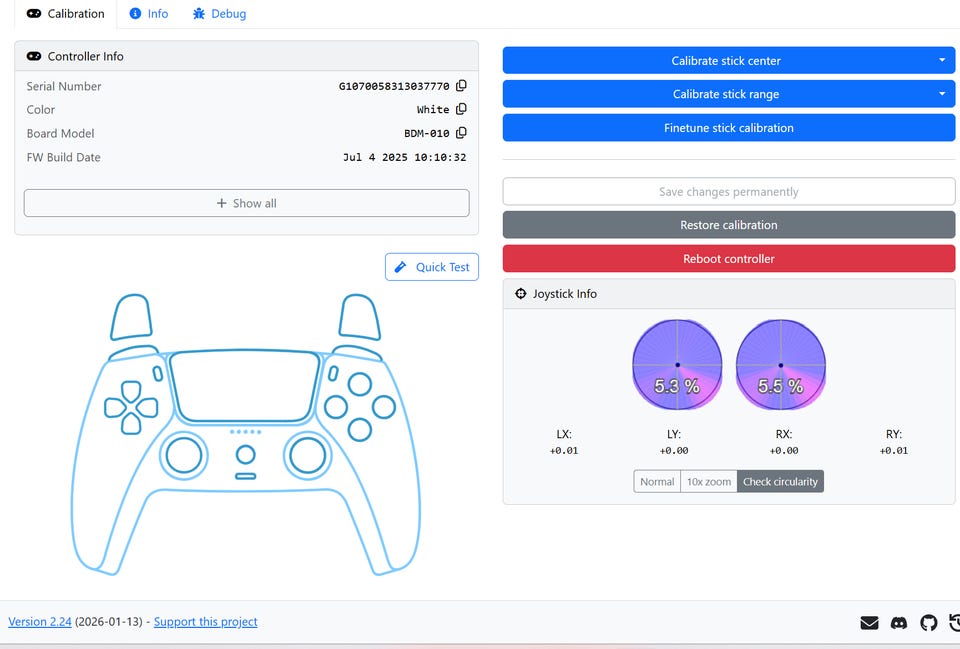Click the D-pad down on controller diagram
This screenshot has width=960, height=649.
point(131,424)
